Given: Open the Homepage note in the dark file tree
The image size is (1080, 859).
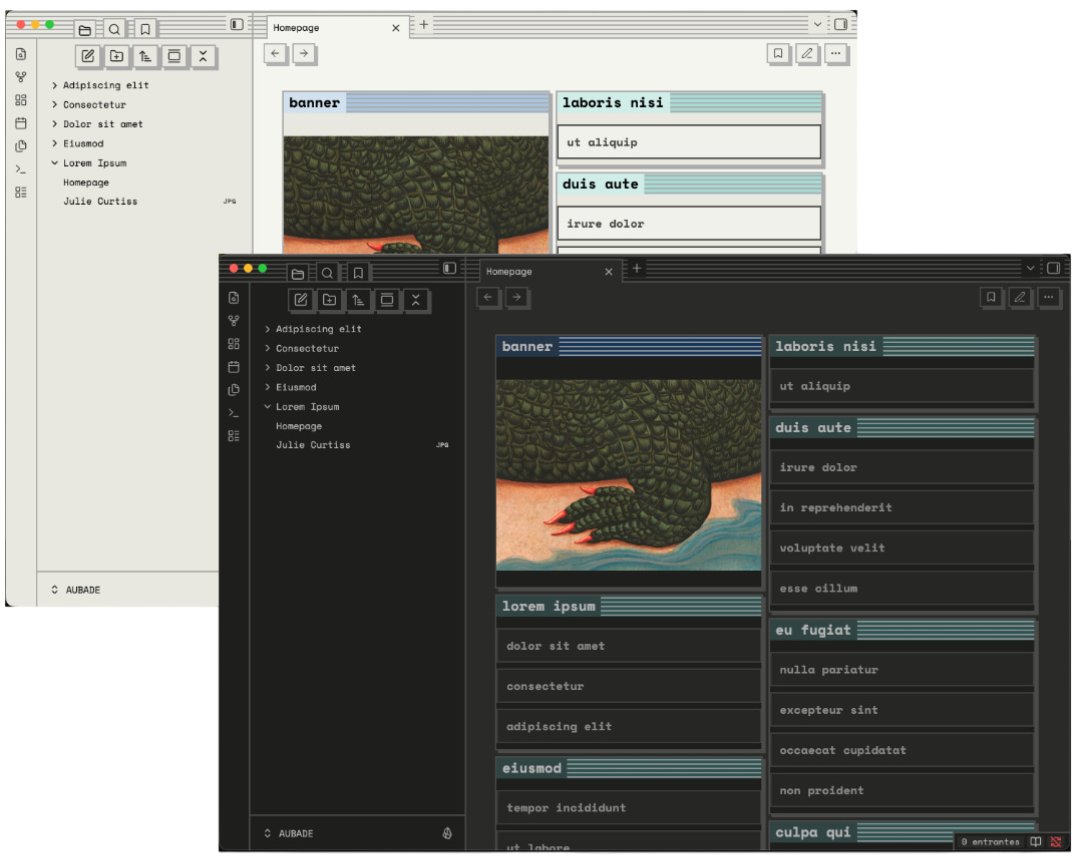Looking at the screenshot, I should click(299, 426).
